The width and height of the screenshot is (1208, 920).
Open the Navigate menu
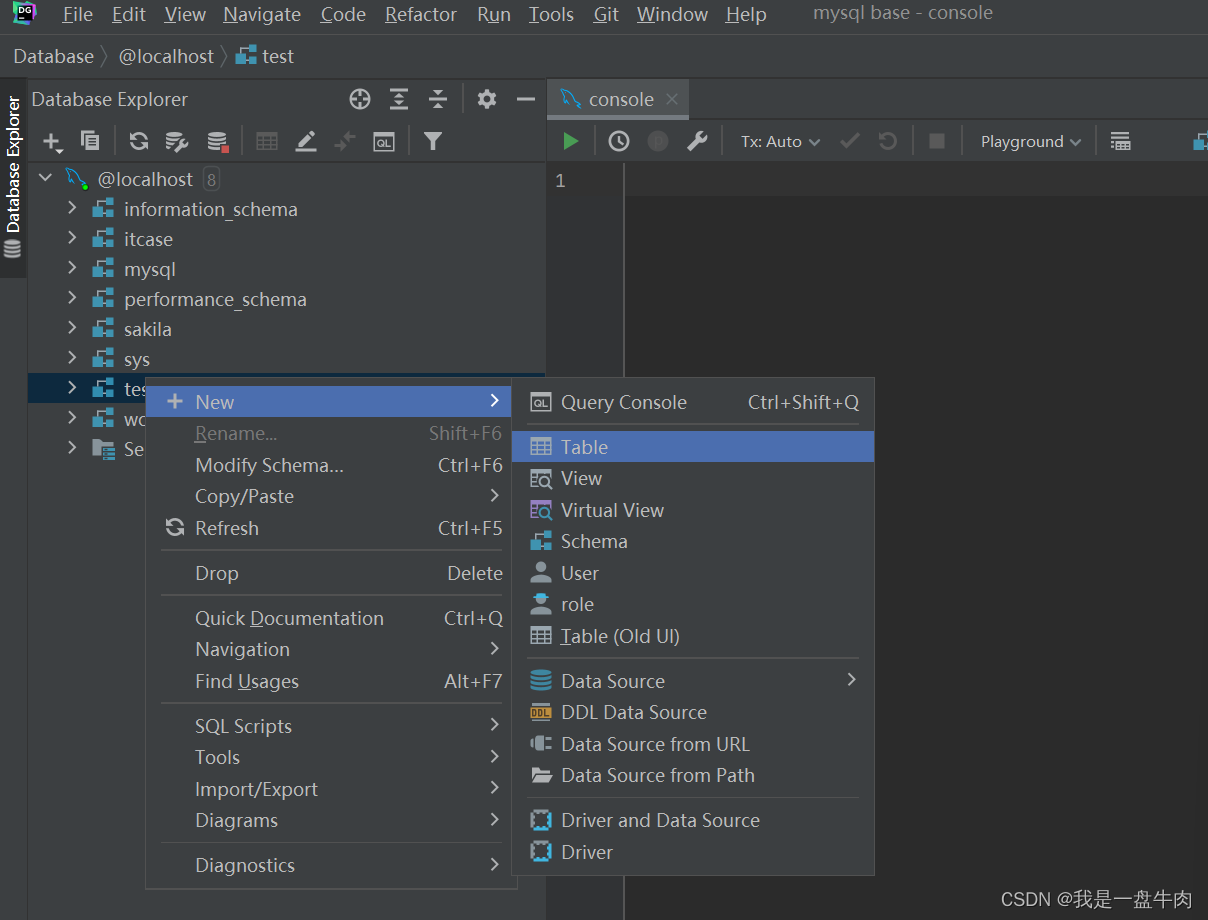(x=262, y=14)
